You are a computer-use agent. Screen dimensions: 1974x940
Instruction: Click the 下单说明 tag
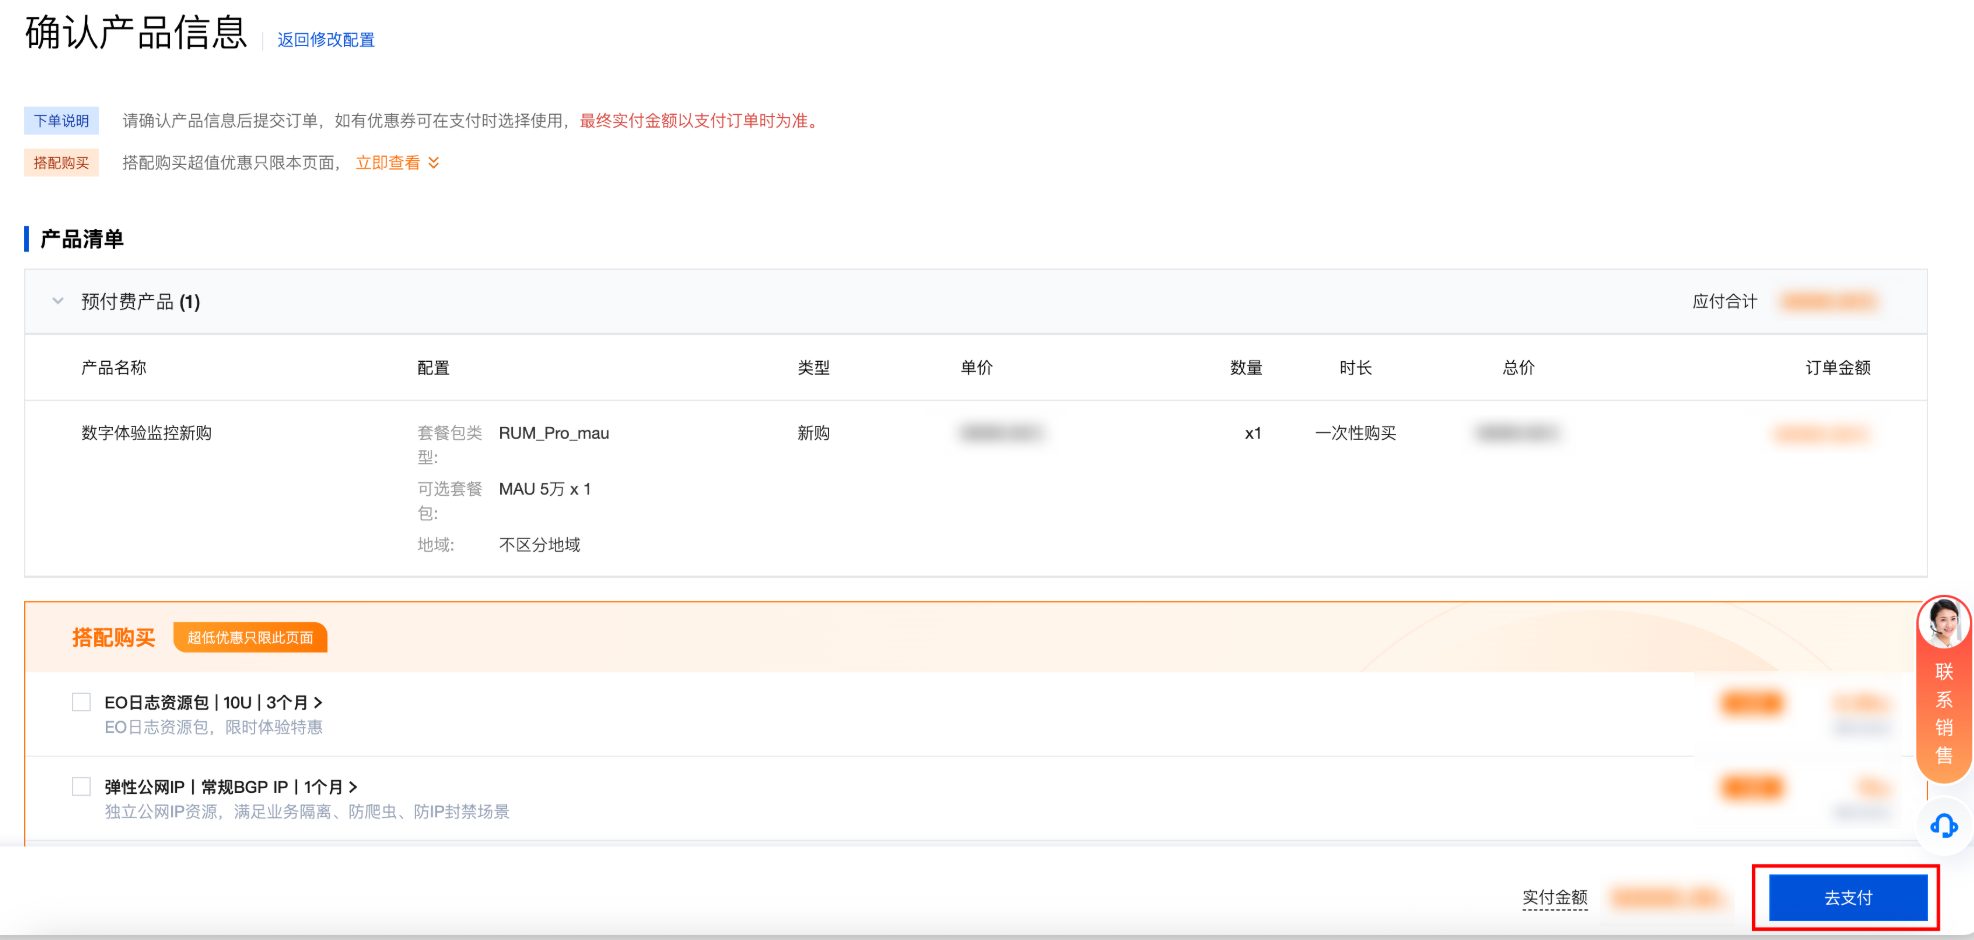click(x=61, y=121)
